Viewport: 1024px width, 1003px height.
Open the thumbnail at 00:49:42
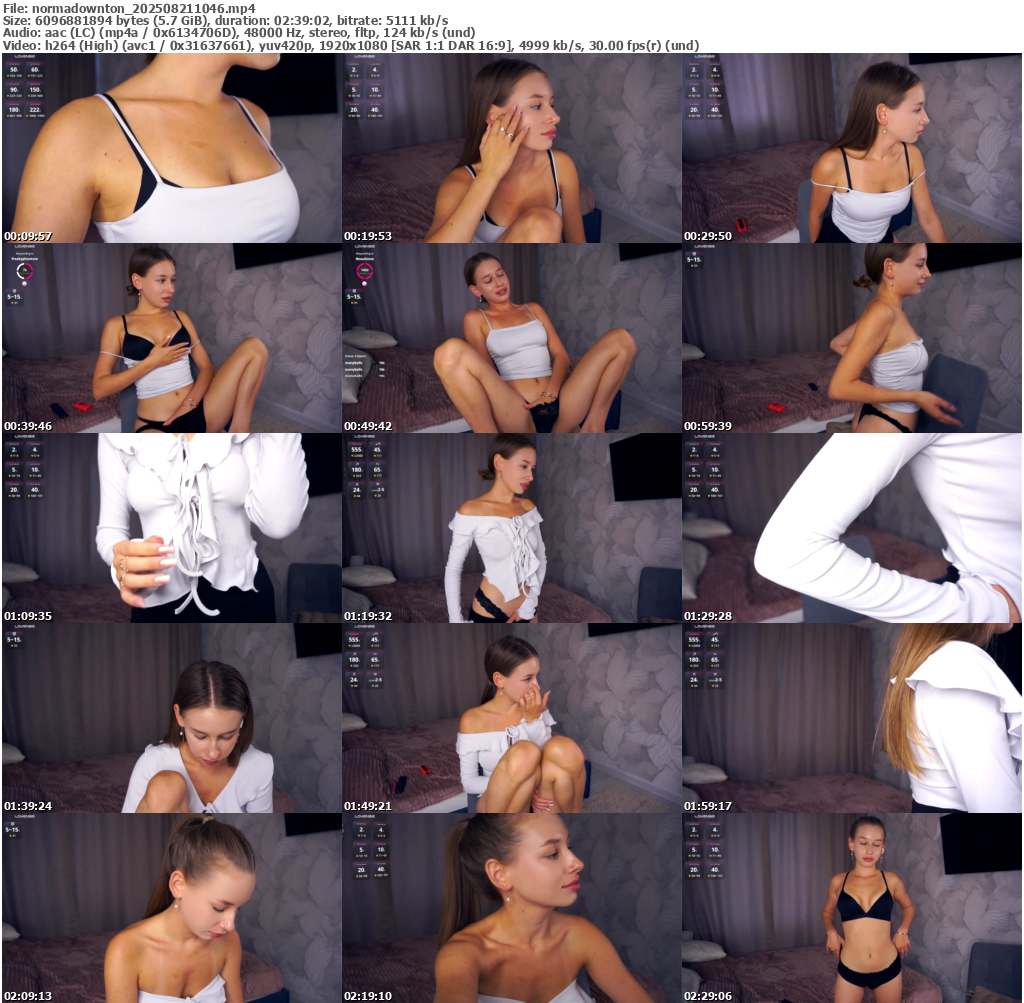click(x=512, y=338)
